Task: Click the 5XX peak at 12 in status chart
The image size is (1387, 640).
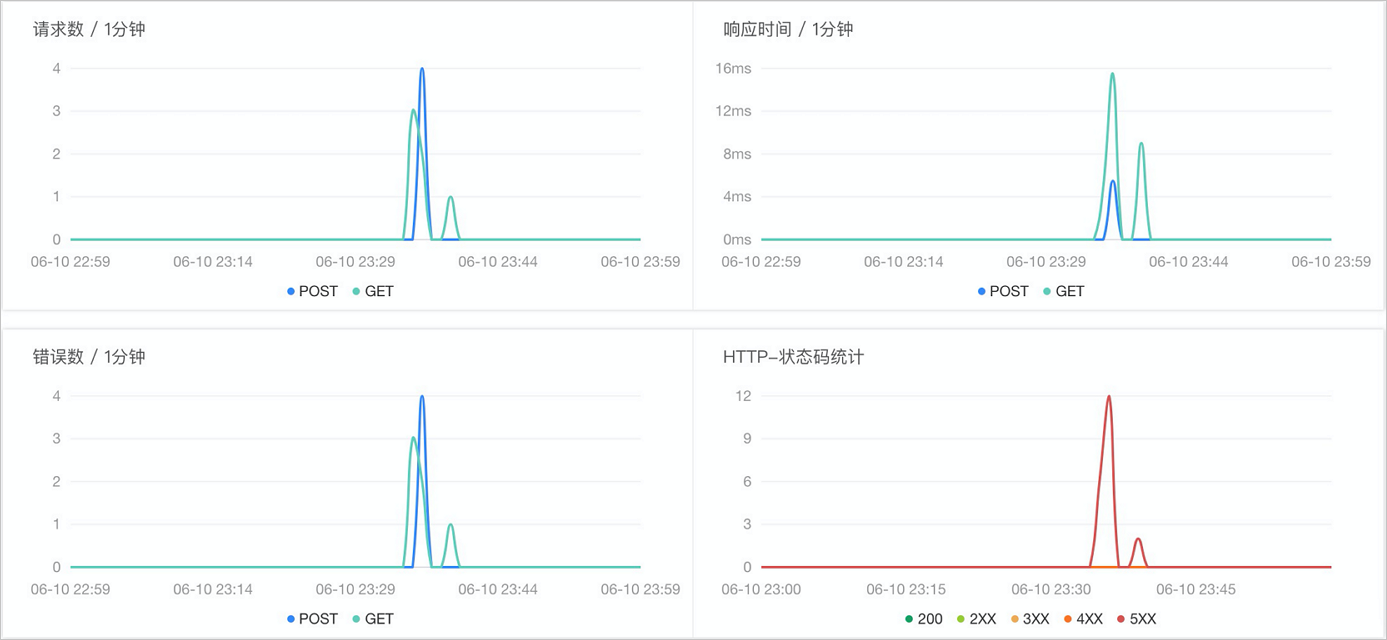Action: pos(1108,396)
